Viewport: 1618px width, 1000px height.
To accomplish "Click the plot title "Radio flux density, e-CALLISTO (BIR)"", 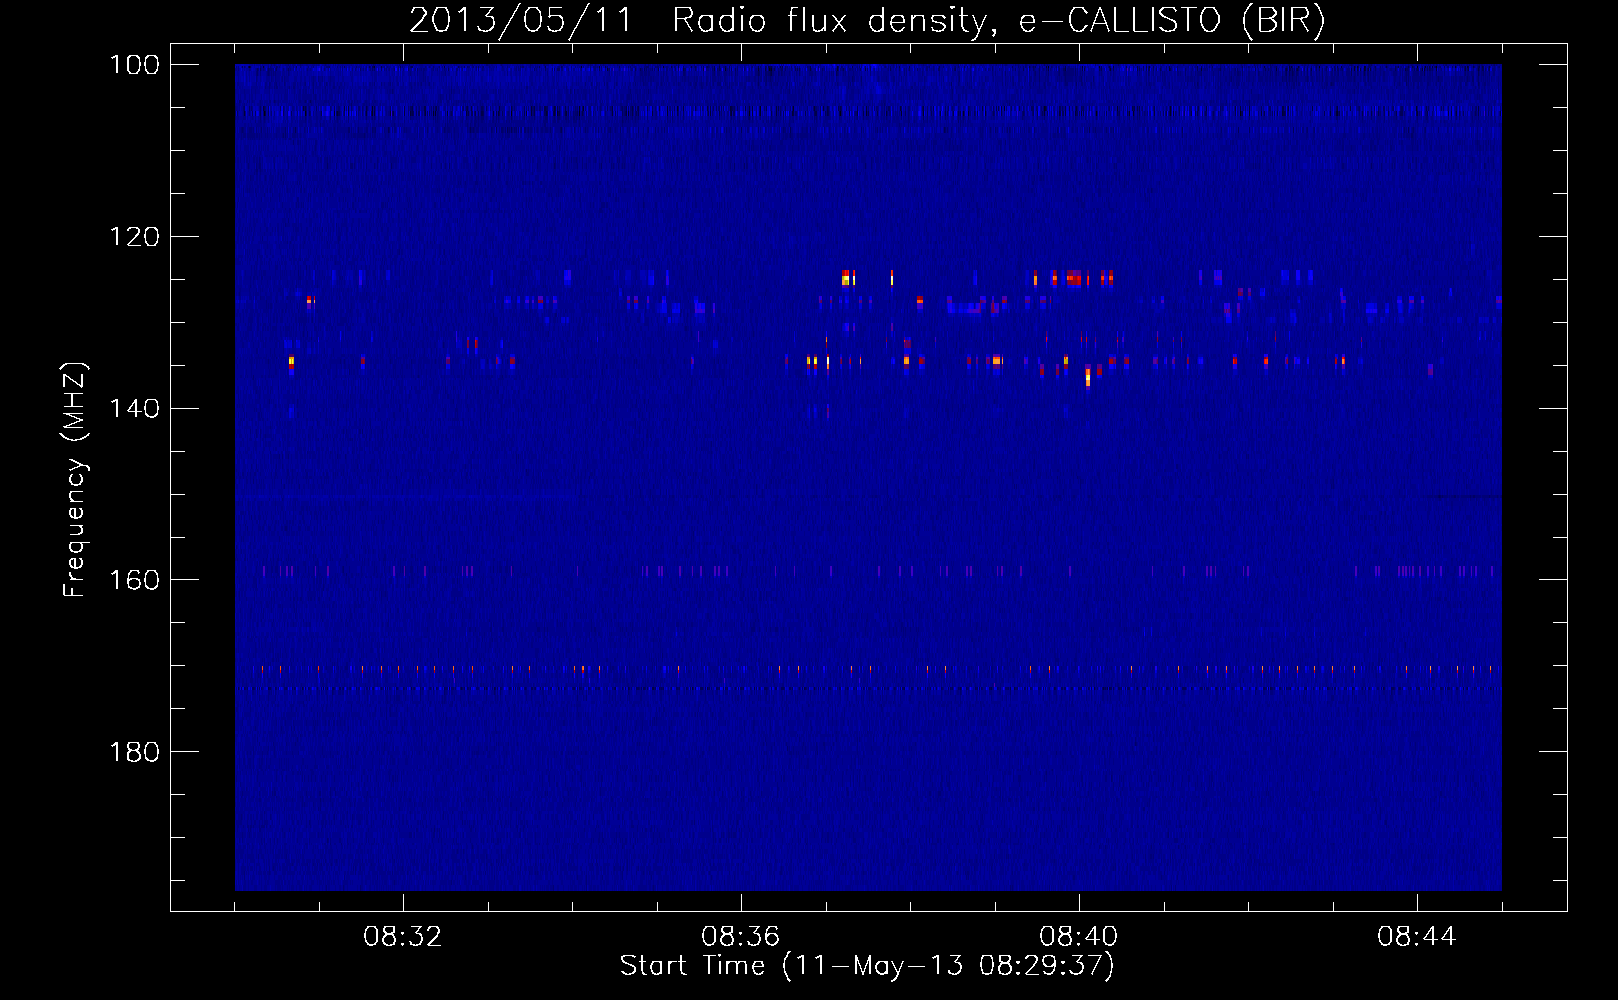I will 999,21.
